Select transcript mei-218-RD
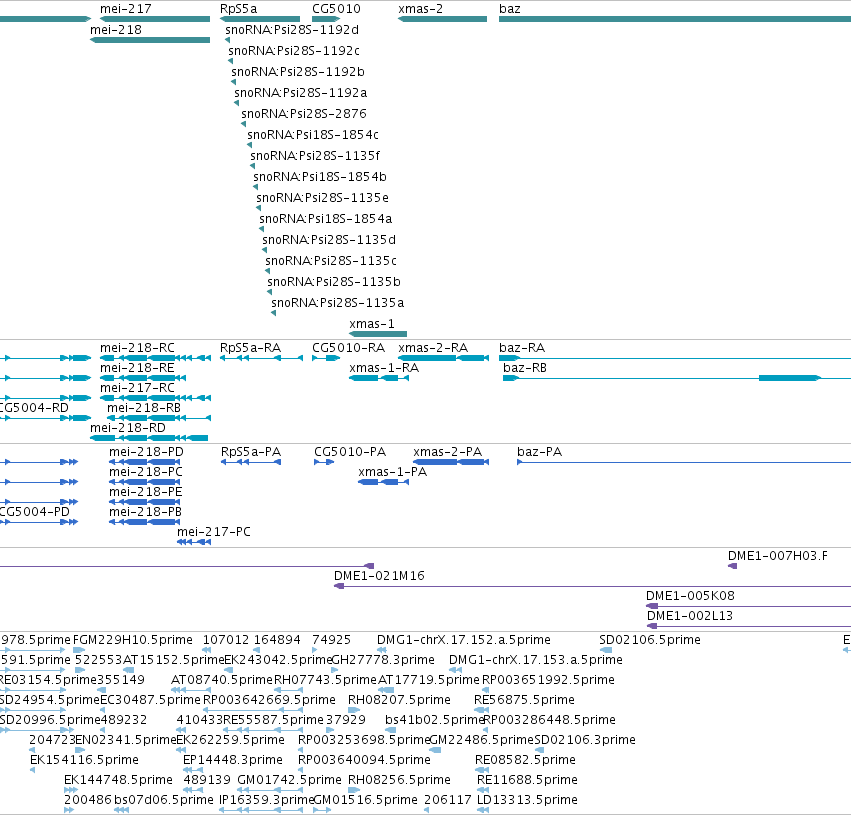This screenshot has width=851, height=815. click(149, 438)
